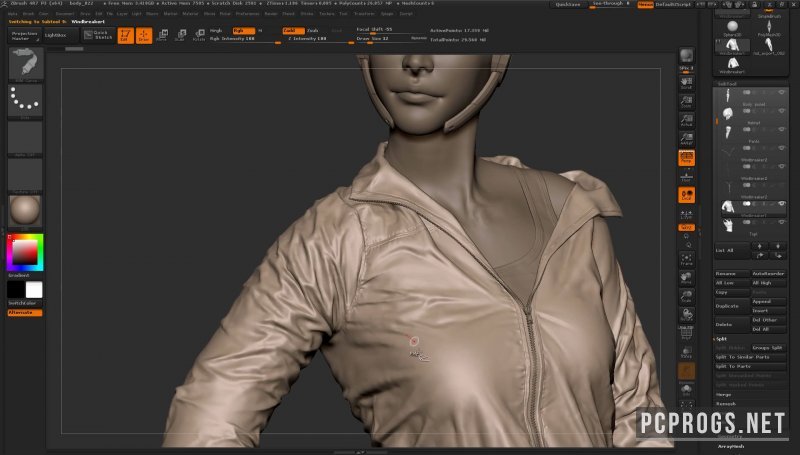Select the Draw mode button

(x=144, y=35)
